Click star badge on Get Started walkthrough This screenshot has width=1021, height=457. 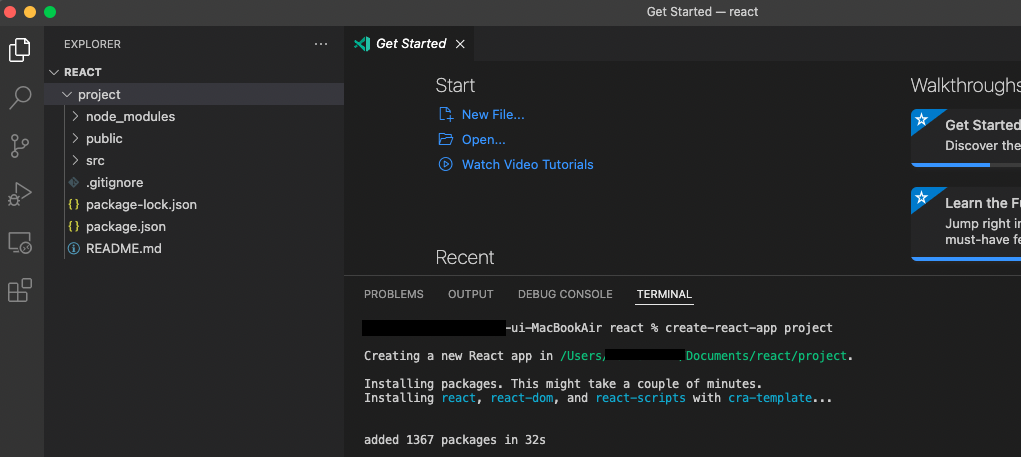tap(921, 120)
